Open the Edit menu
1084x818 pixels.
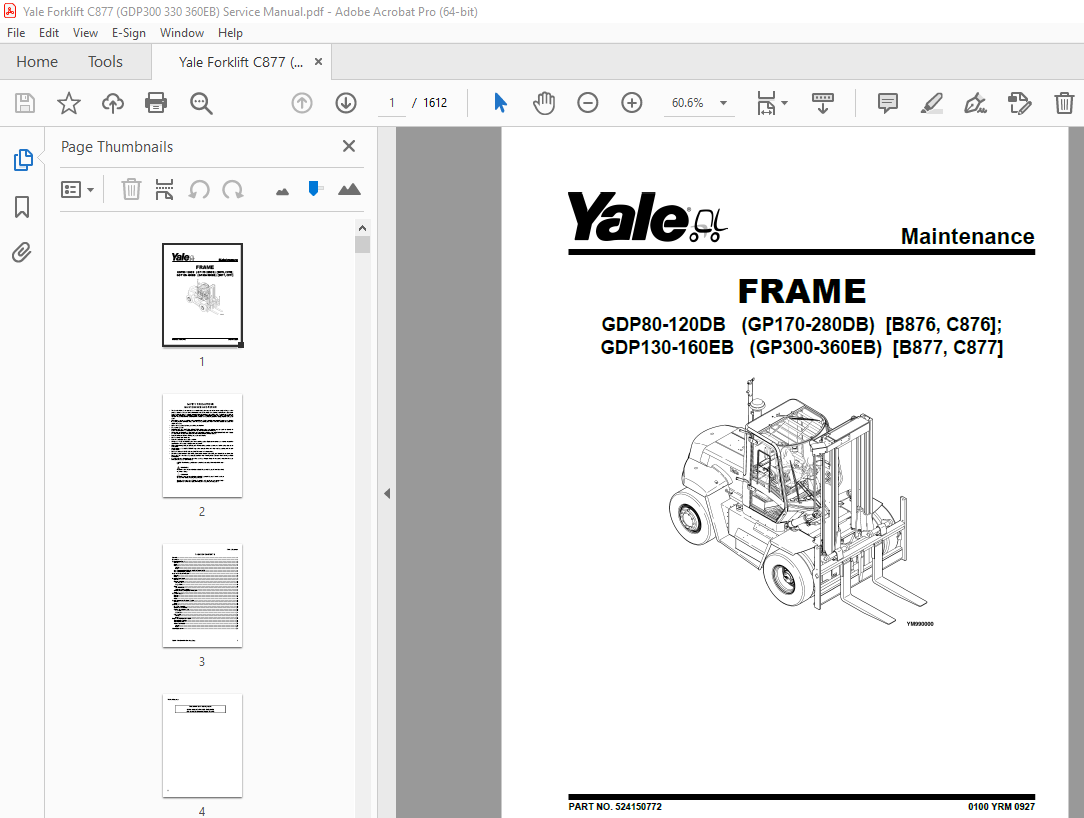(48, 32)
